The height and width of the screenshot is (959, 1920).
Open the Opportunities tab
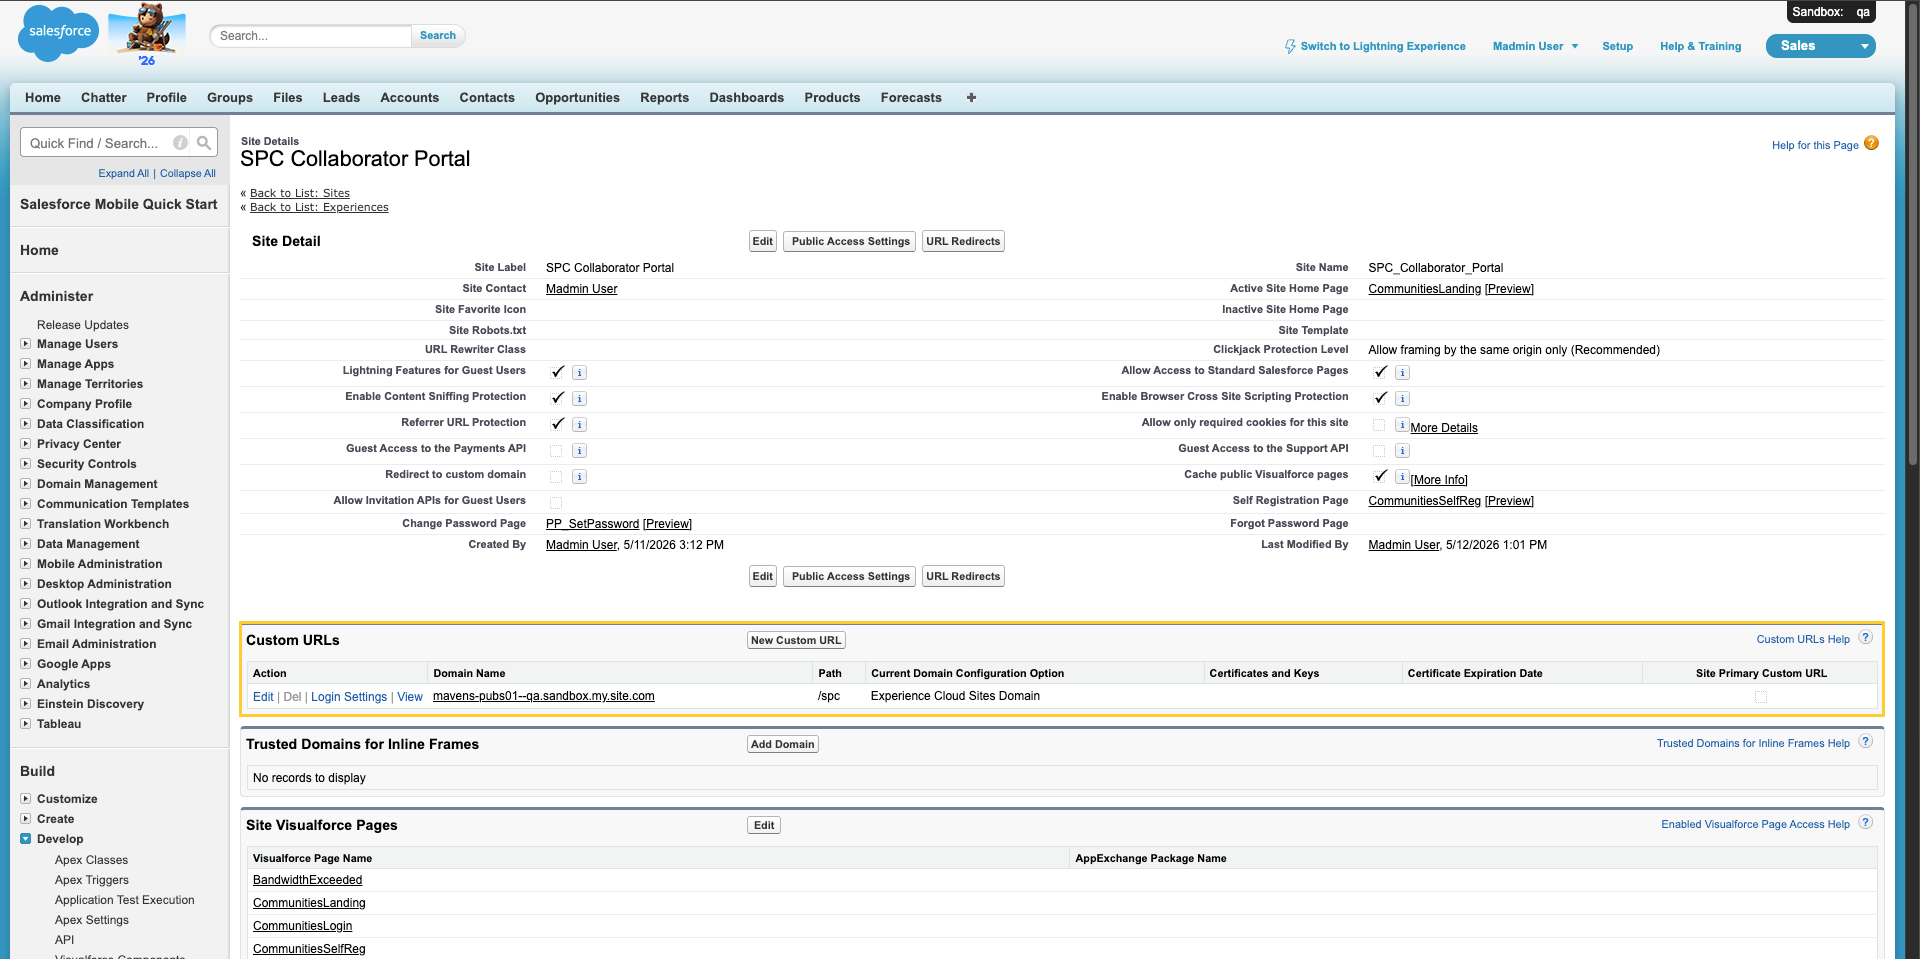pyautogui.click(x=577, y=98)
